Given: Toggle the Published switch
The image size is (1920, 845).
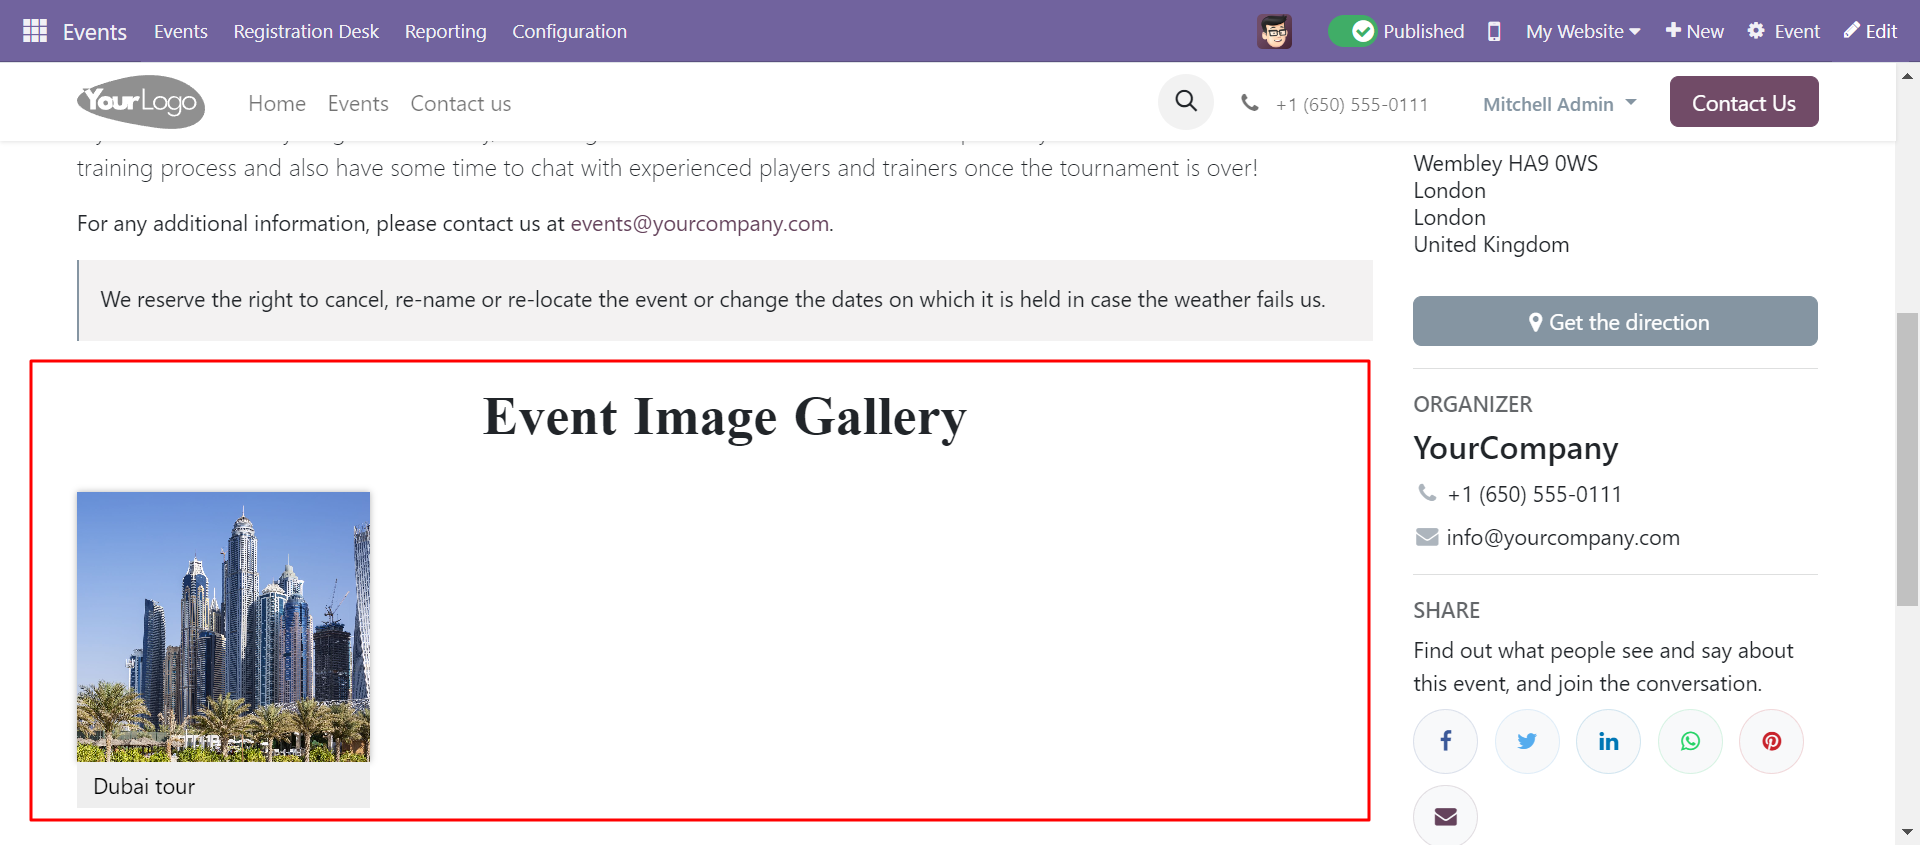Looking at the screenshot, I should (1352, 31).
